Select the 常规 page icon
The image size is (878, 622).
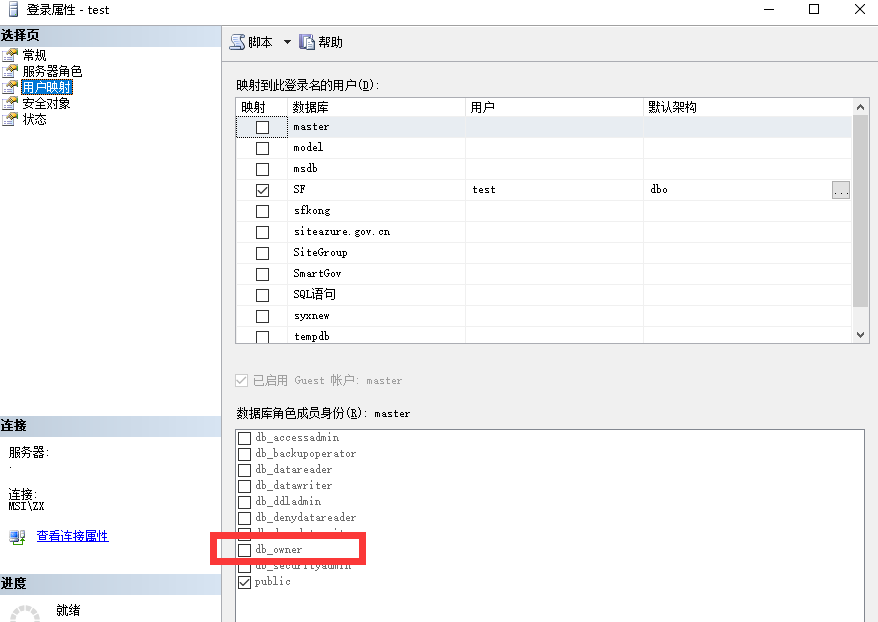10,55
